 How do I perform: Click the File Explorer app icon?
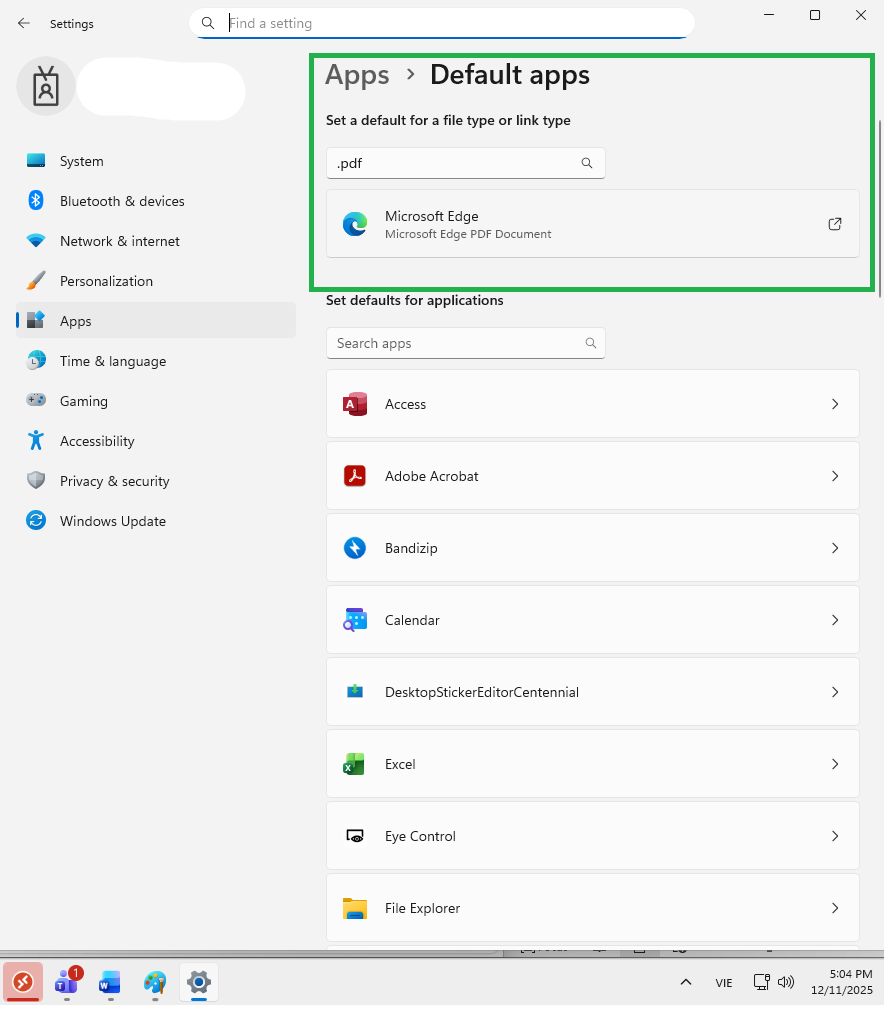click(x=355, y=909)
